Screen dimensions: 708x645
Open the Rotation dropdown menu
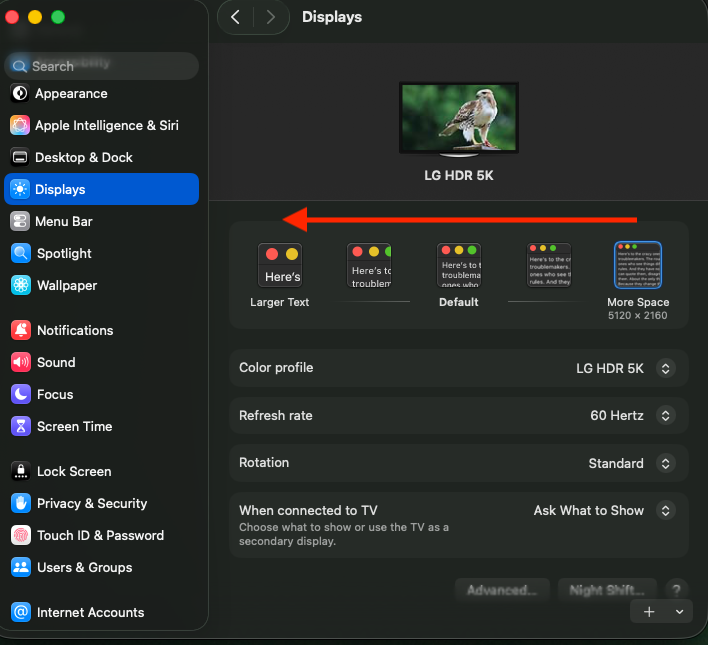[x=665, y=464]
